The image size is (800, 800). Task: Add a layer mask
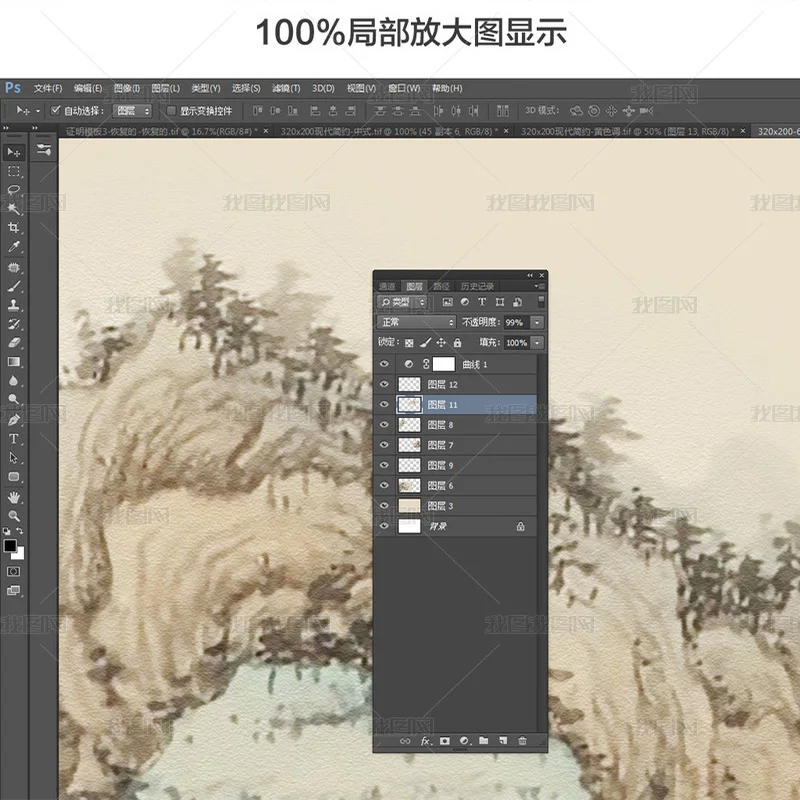point(445,741)
